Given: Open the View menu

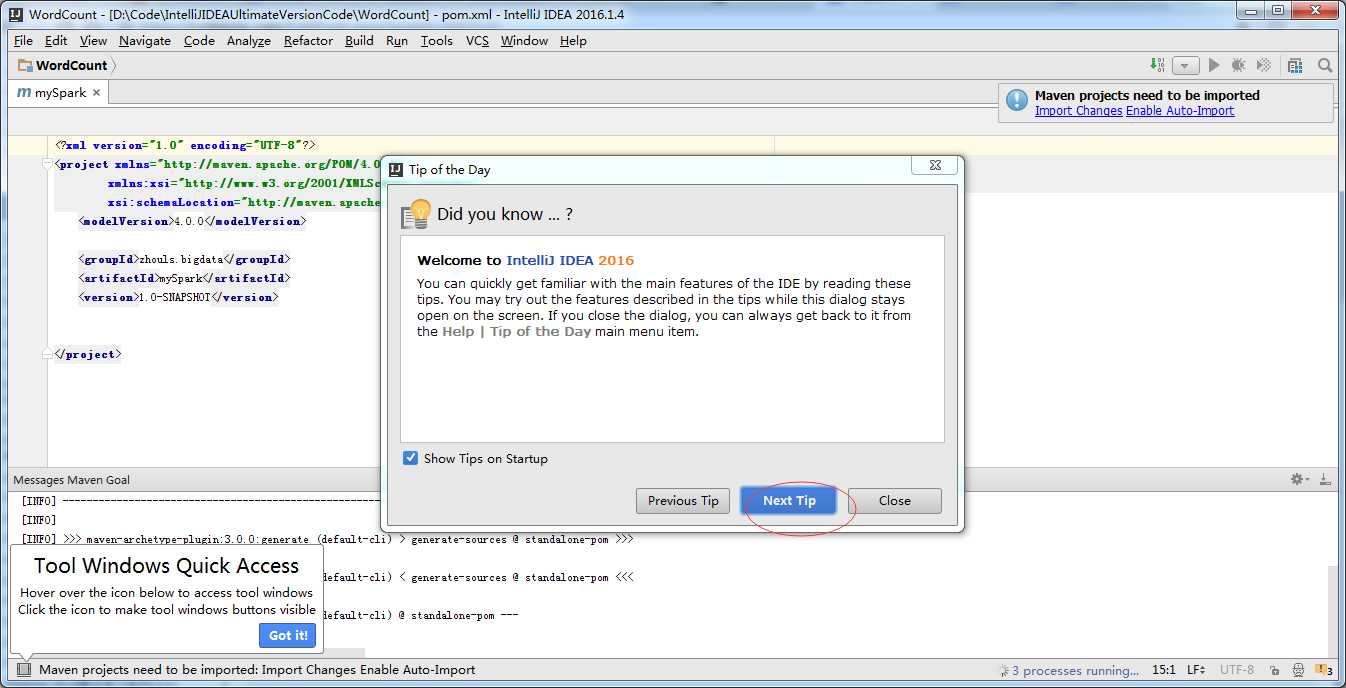Looking at the screenshot, I should [93, 41].
